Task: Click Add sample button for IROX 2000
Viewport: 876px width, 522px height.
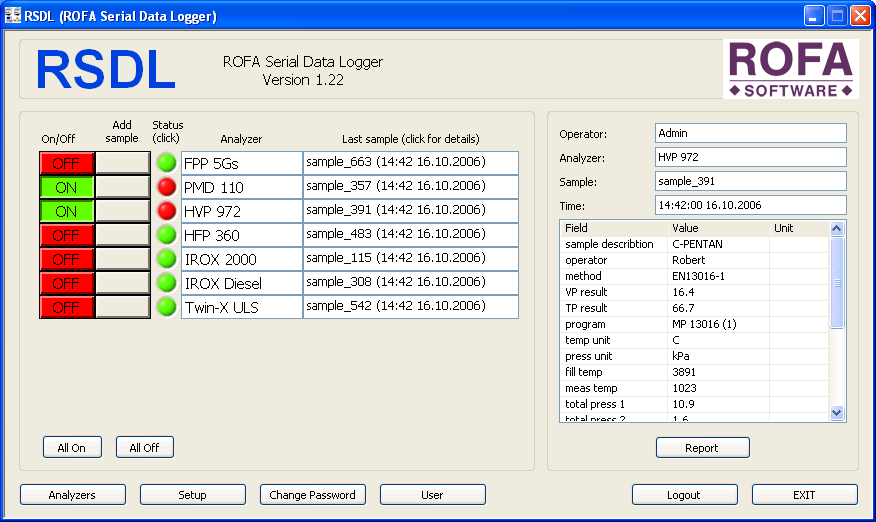Action: tap(122, 259)
